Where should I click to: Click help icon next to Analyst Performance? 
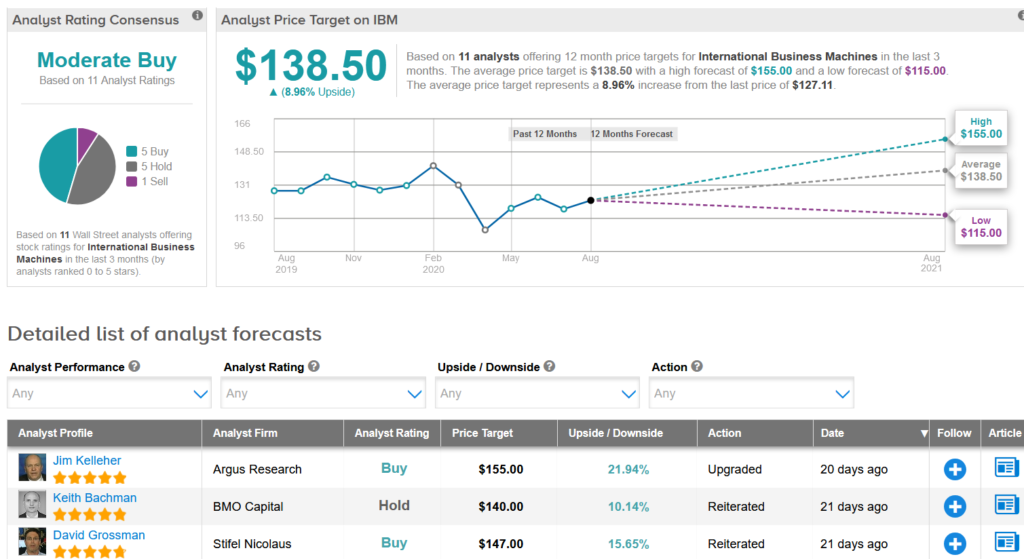135,366
